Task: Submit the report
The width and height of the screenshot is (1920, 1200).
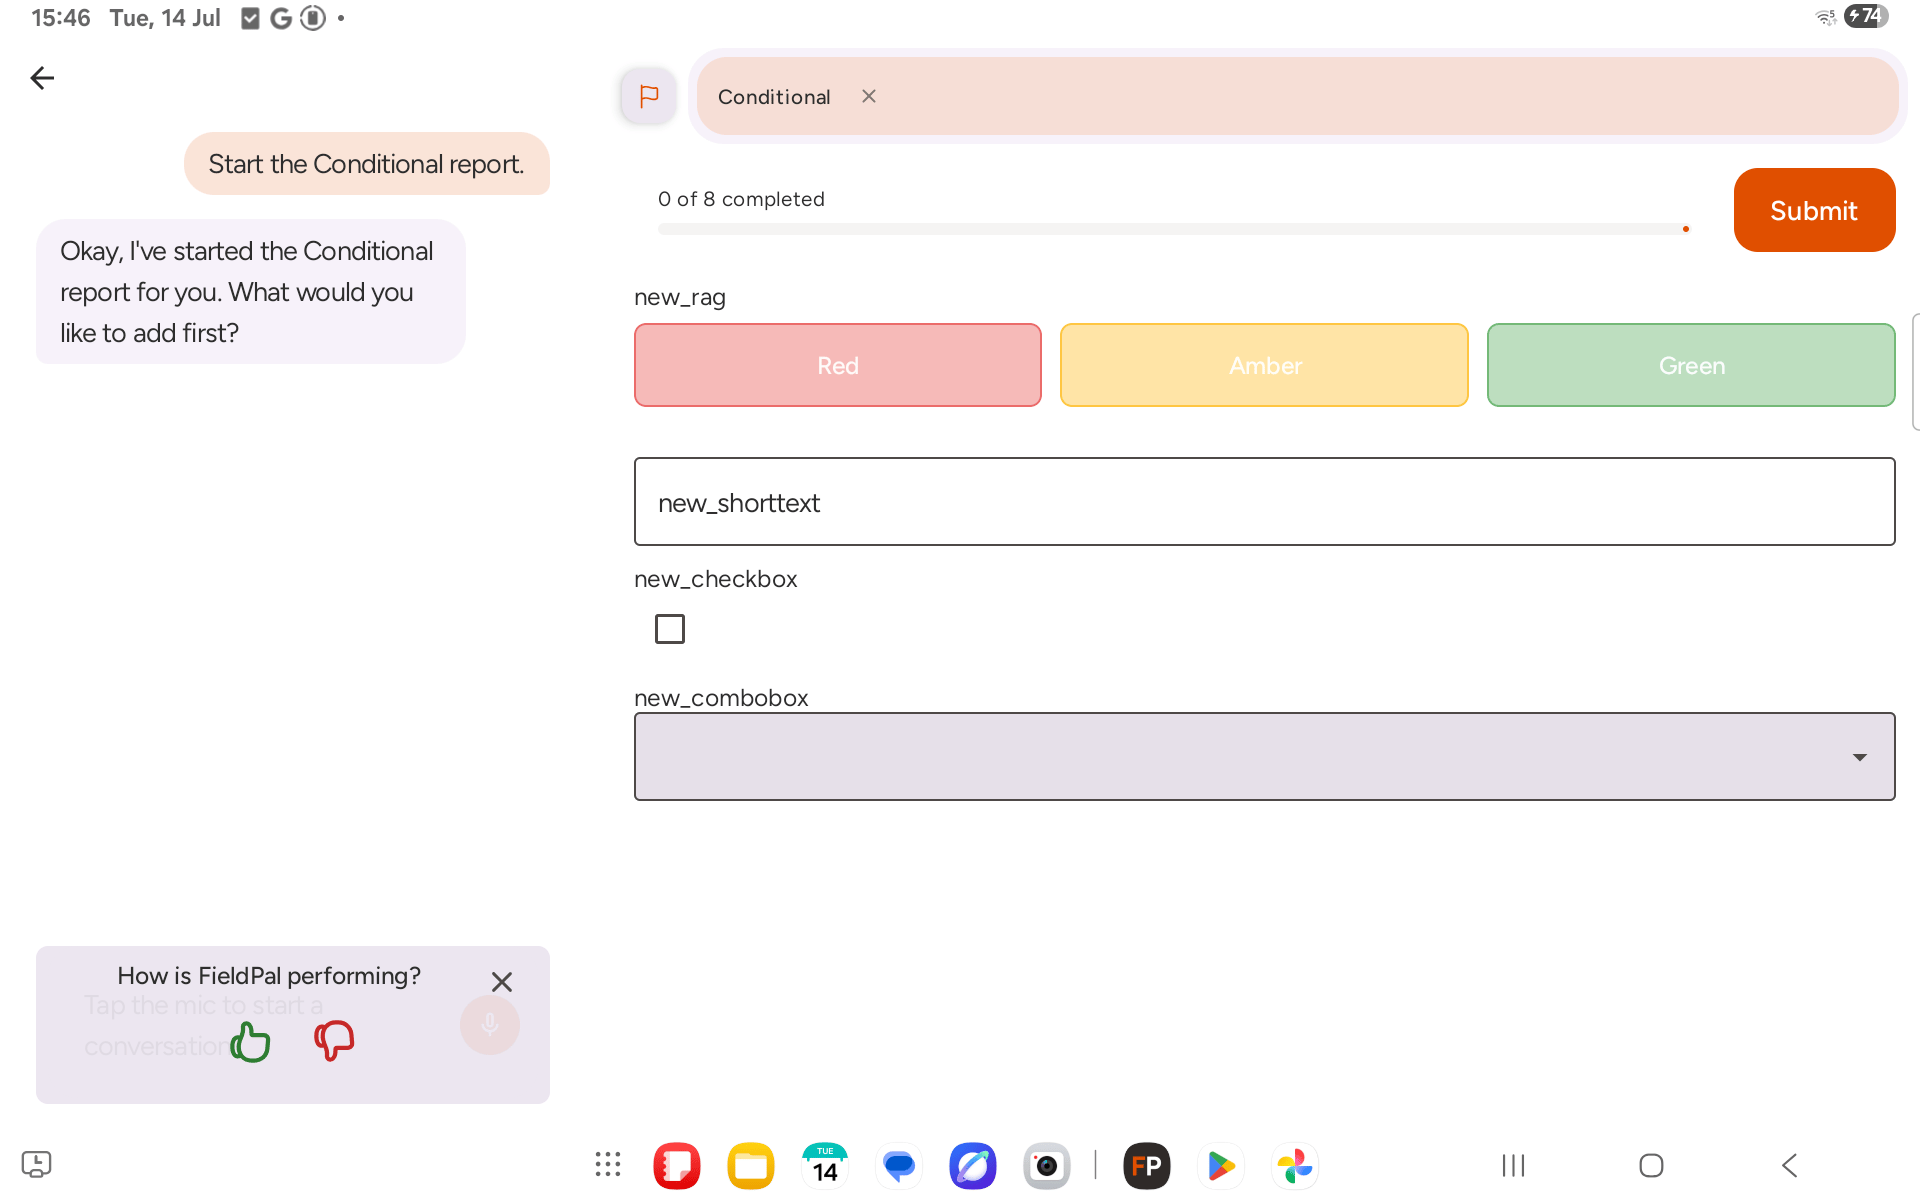Action: point(1814,210)
